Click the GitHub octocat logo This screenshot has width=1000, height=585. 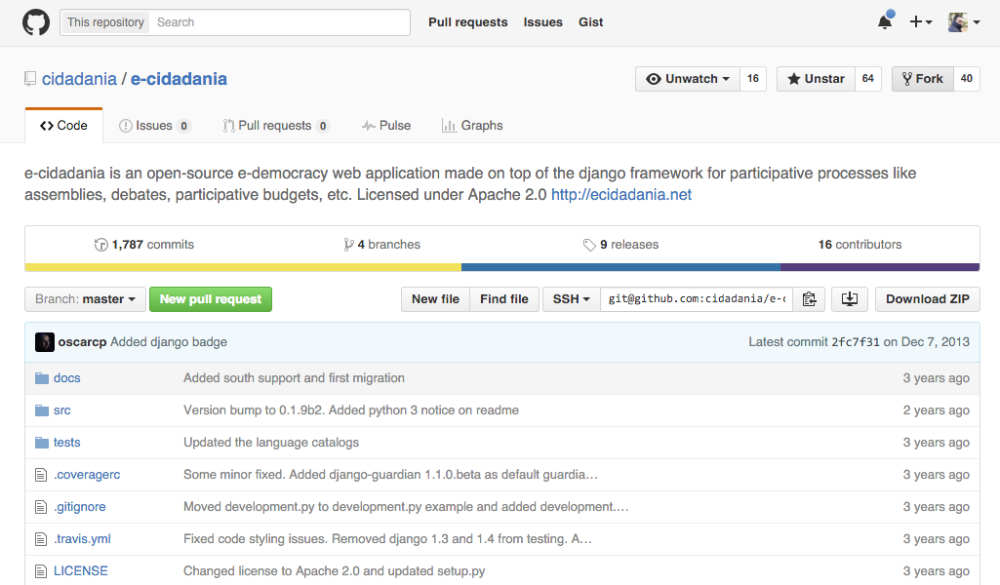tap(36, 22)
